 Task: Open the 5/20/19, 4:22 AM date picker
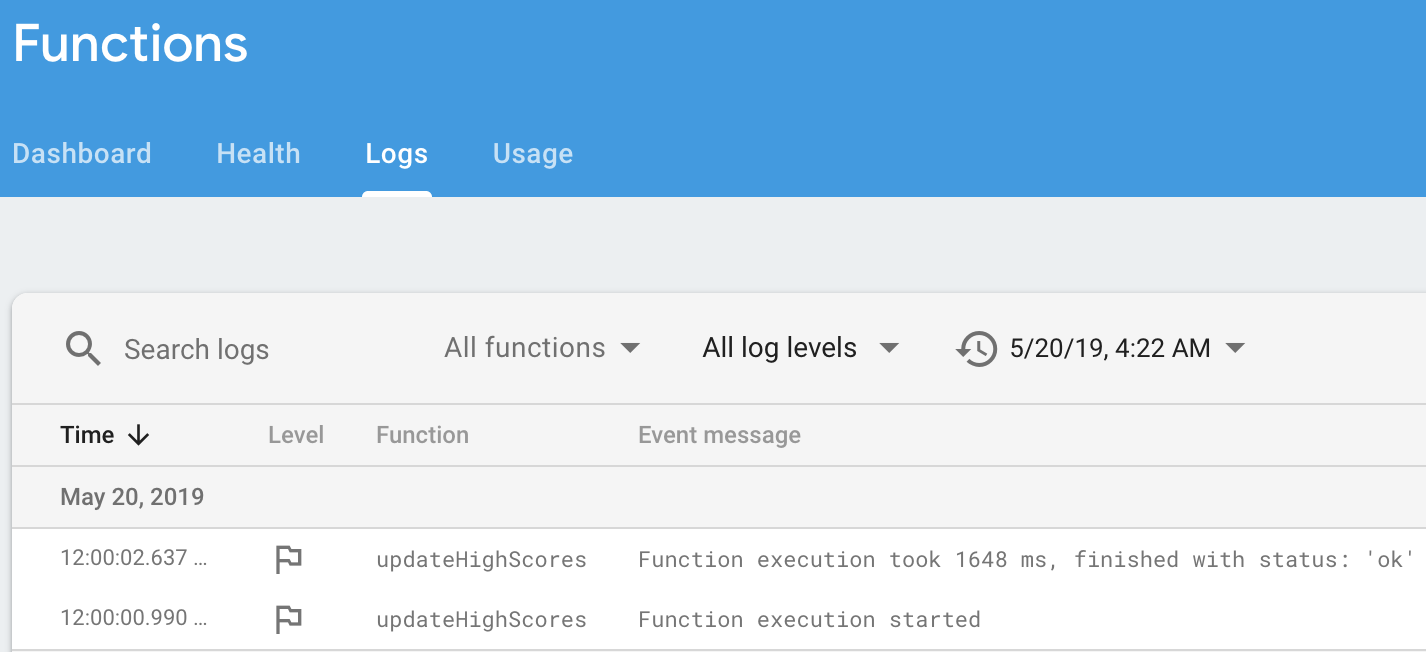click(x=1127, y=348)
